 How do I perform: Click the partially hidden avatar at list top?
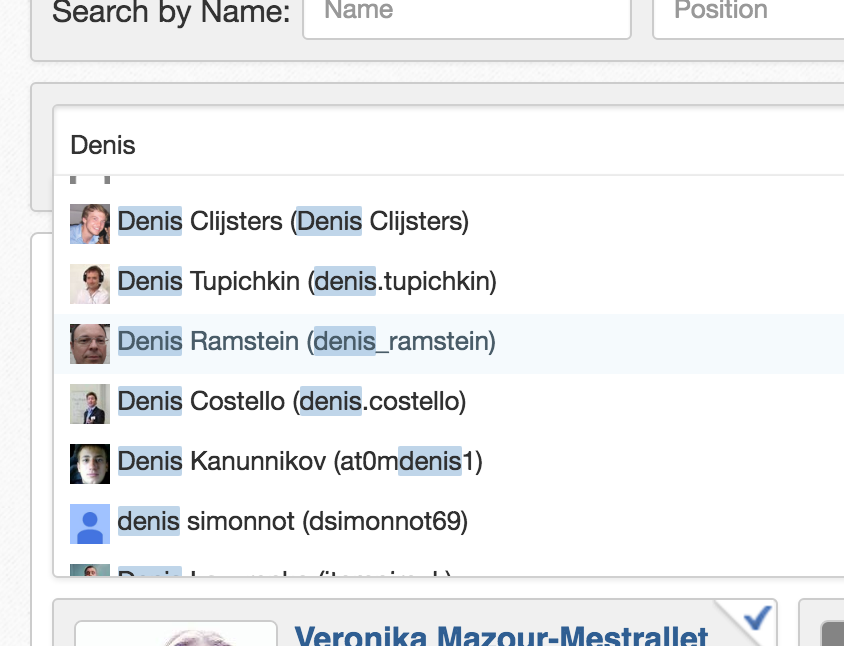90,180
